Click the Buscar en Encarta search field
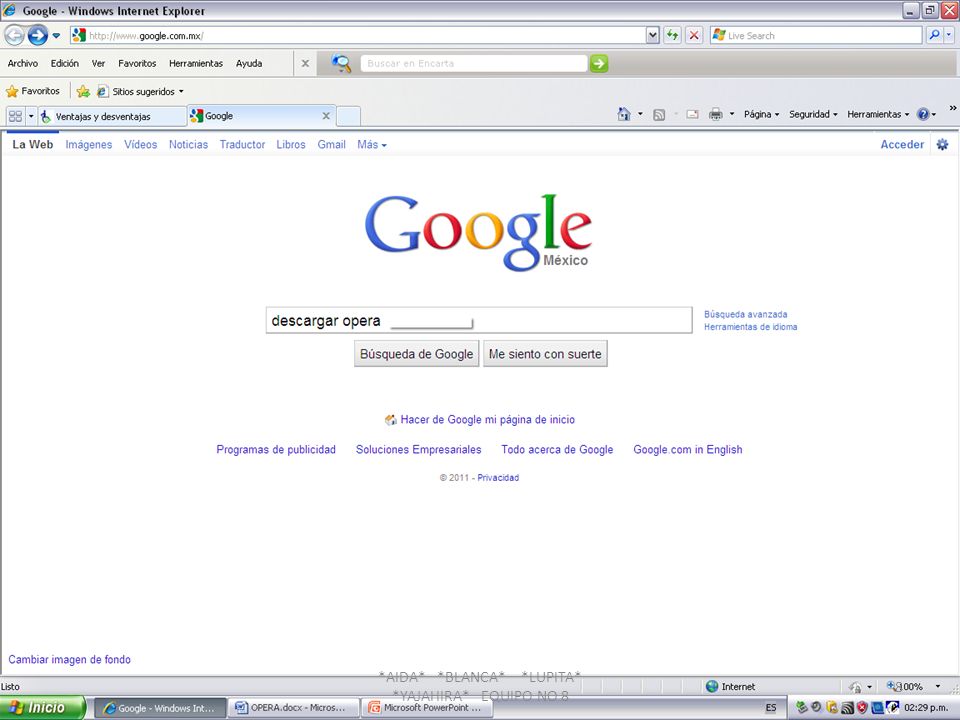Image resolution: width=960 pixels, height=720 pixels. (x=474, y=63)
